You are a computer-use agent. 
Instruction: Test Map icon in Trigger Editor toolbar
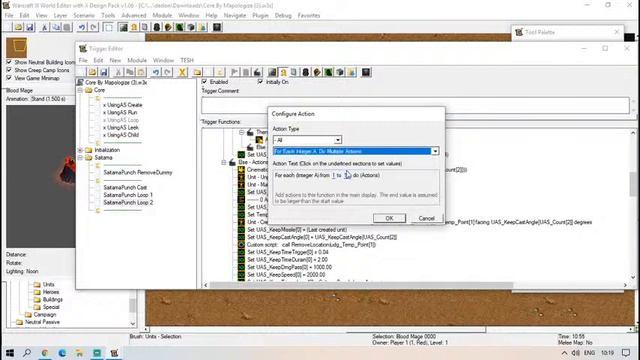click(x=366, y=72)
